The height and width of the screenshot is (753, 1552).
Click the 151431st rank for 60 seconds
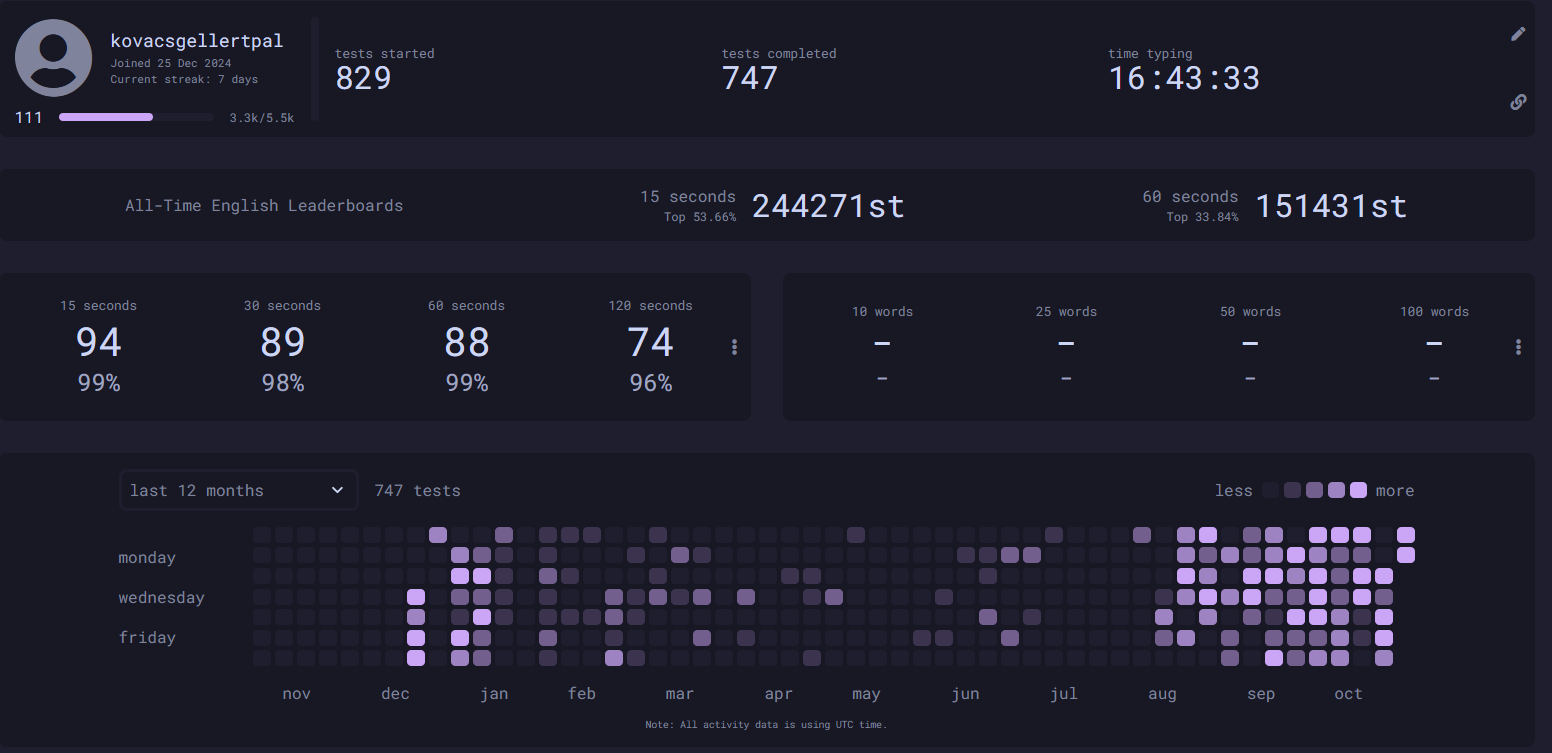[x=1330, y=206]
